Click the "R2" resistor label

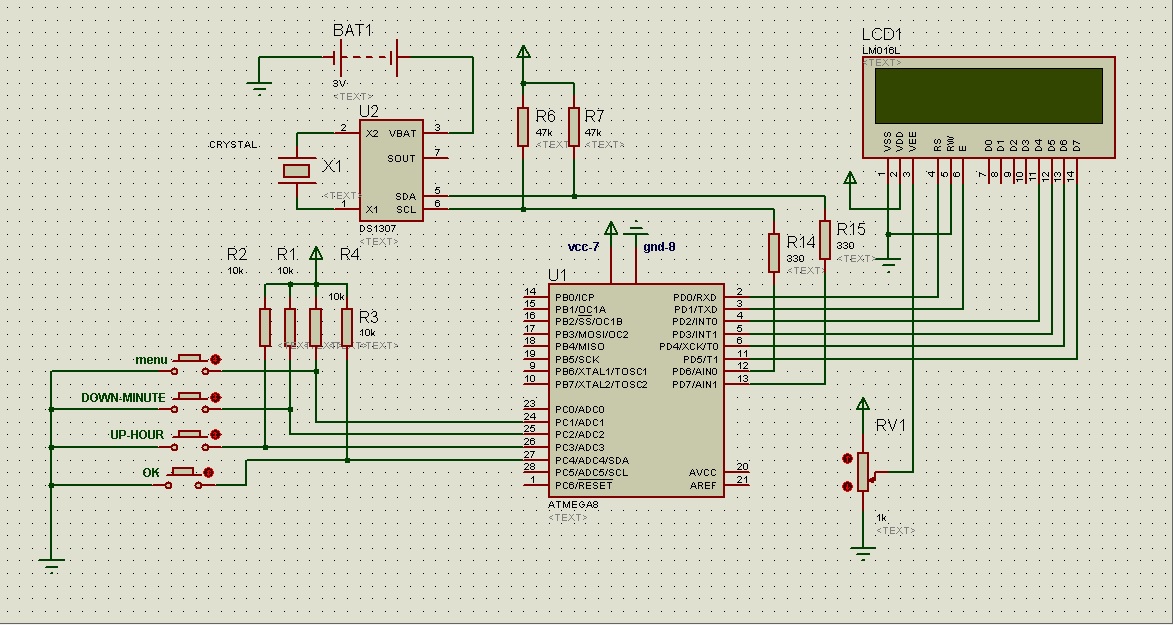[237, 254]
